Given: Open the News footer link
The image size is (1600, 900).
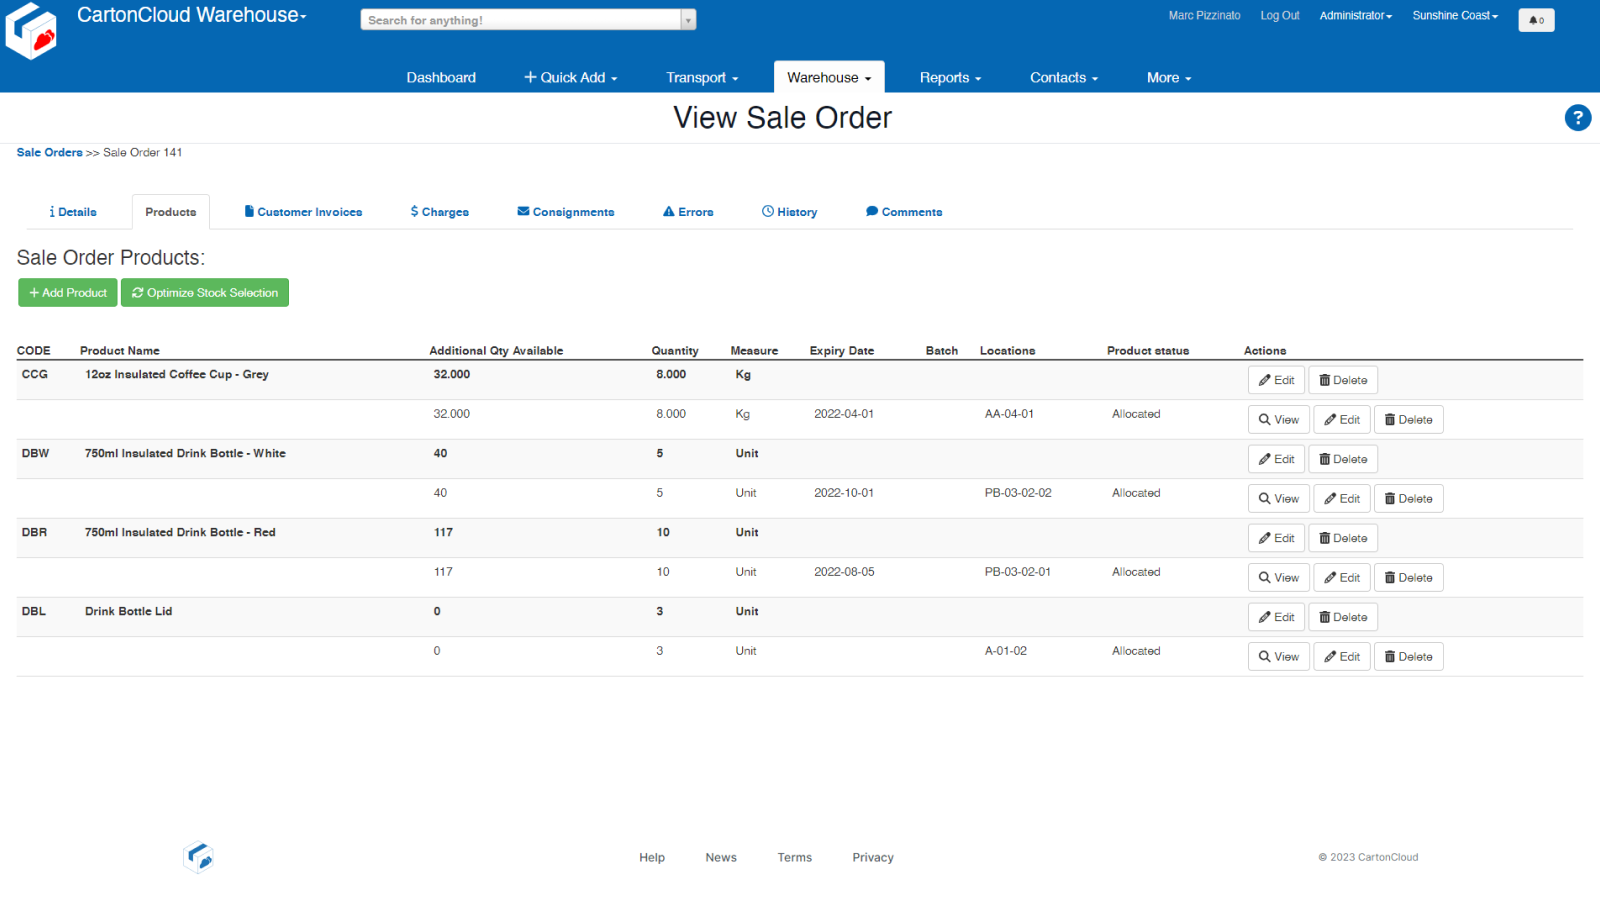Looking at the screenshot, I should pyautogui.click(x=721, y=858).
